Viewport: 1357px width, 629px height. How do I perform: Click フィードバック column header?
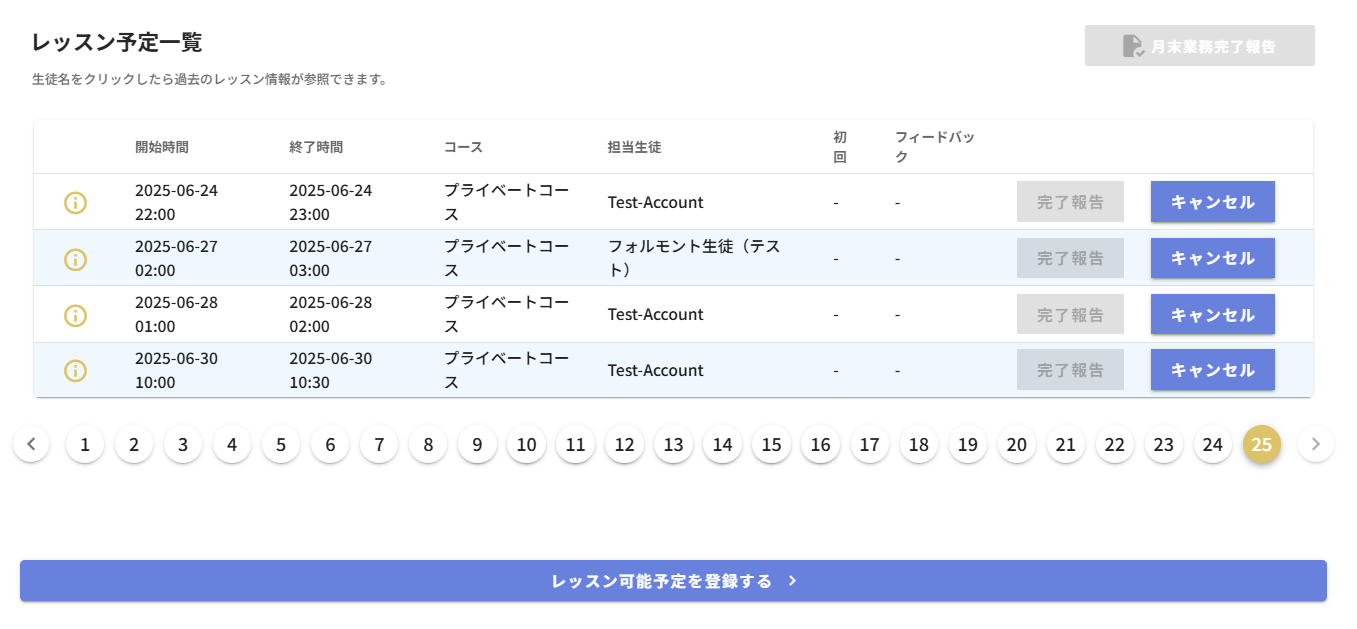click(x=934, y=147)
